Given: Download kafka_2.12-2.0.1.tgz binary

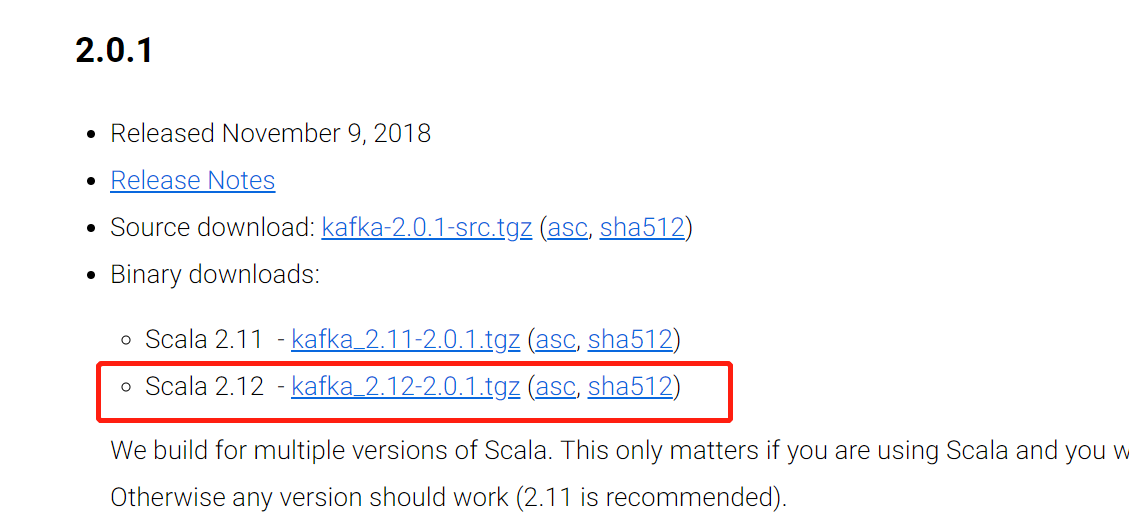Looking at the screenshot, I should pos(405,386).
